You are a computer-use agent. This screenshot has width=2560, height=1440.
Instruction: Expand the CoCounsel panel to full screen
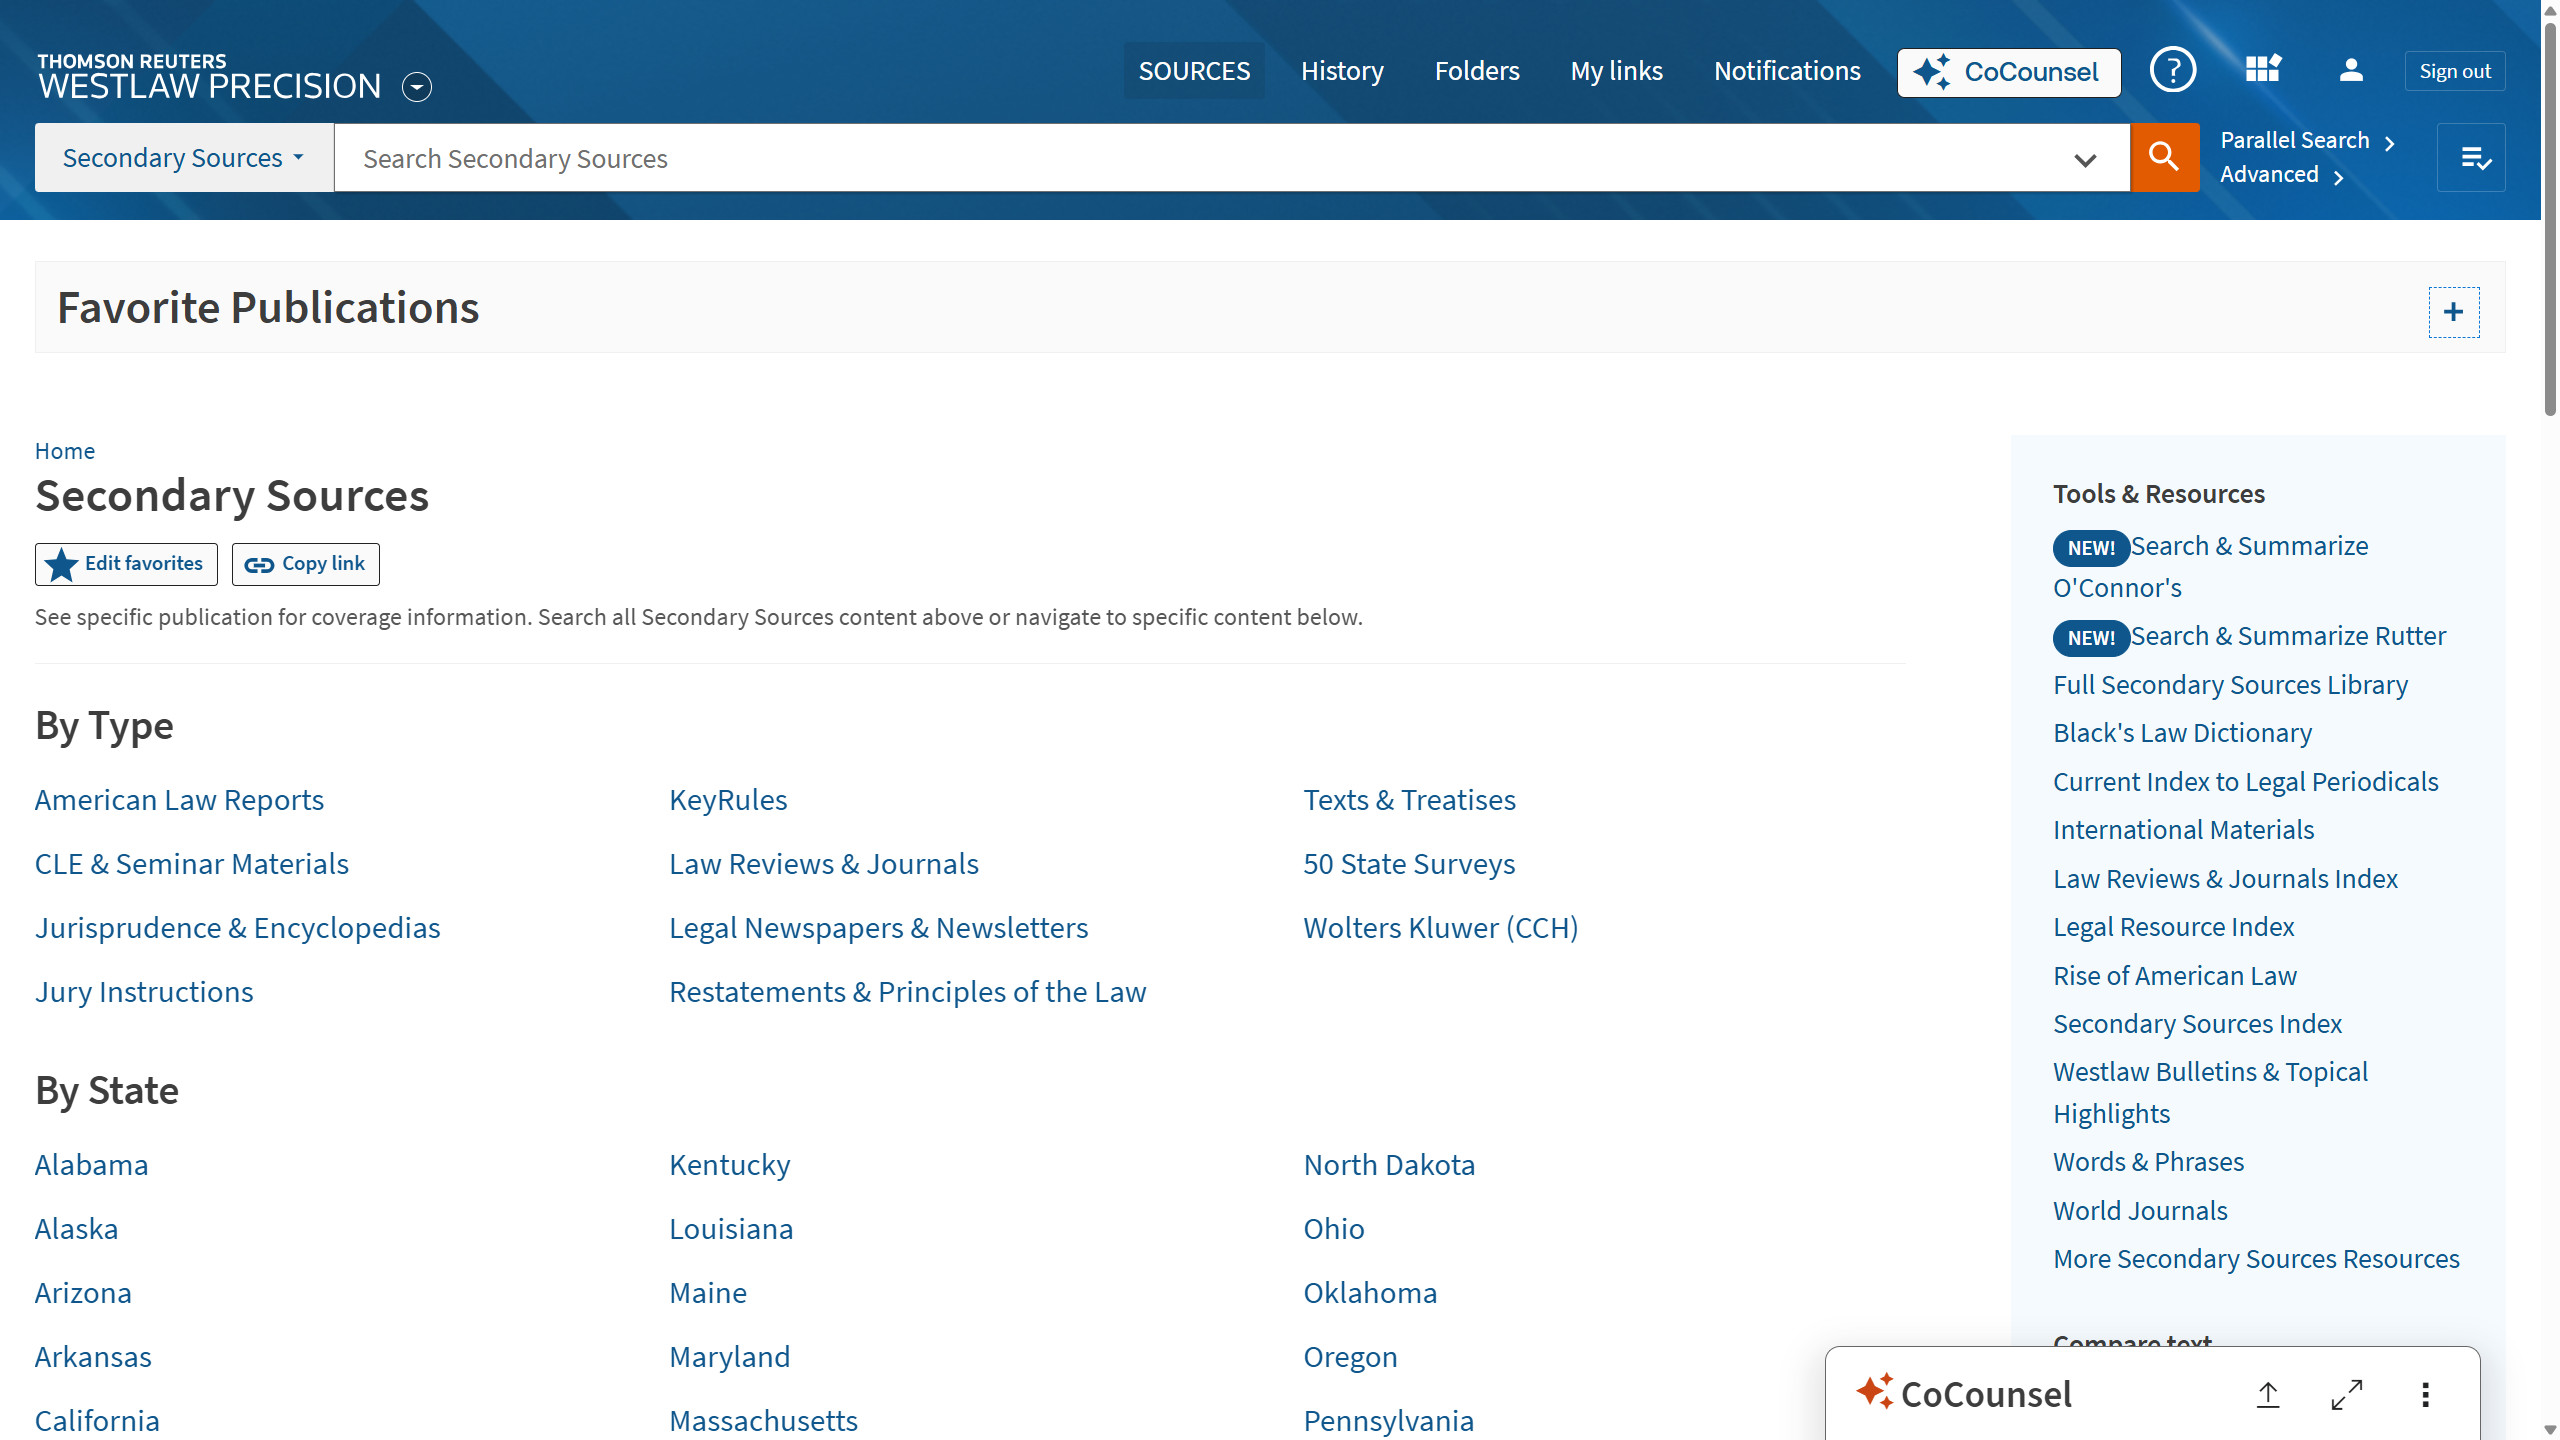coord(2348,1393)
